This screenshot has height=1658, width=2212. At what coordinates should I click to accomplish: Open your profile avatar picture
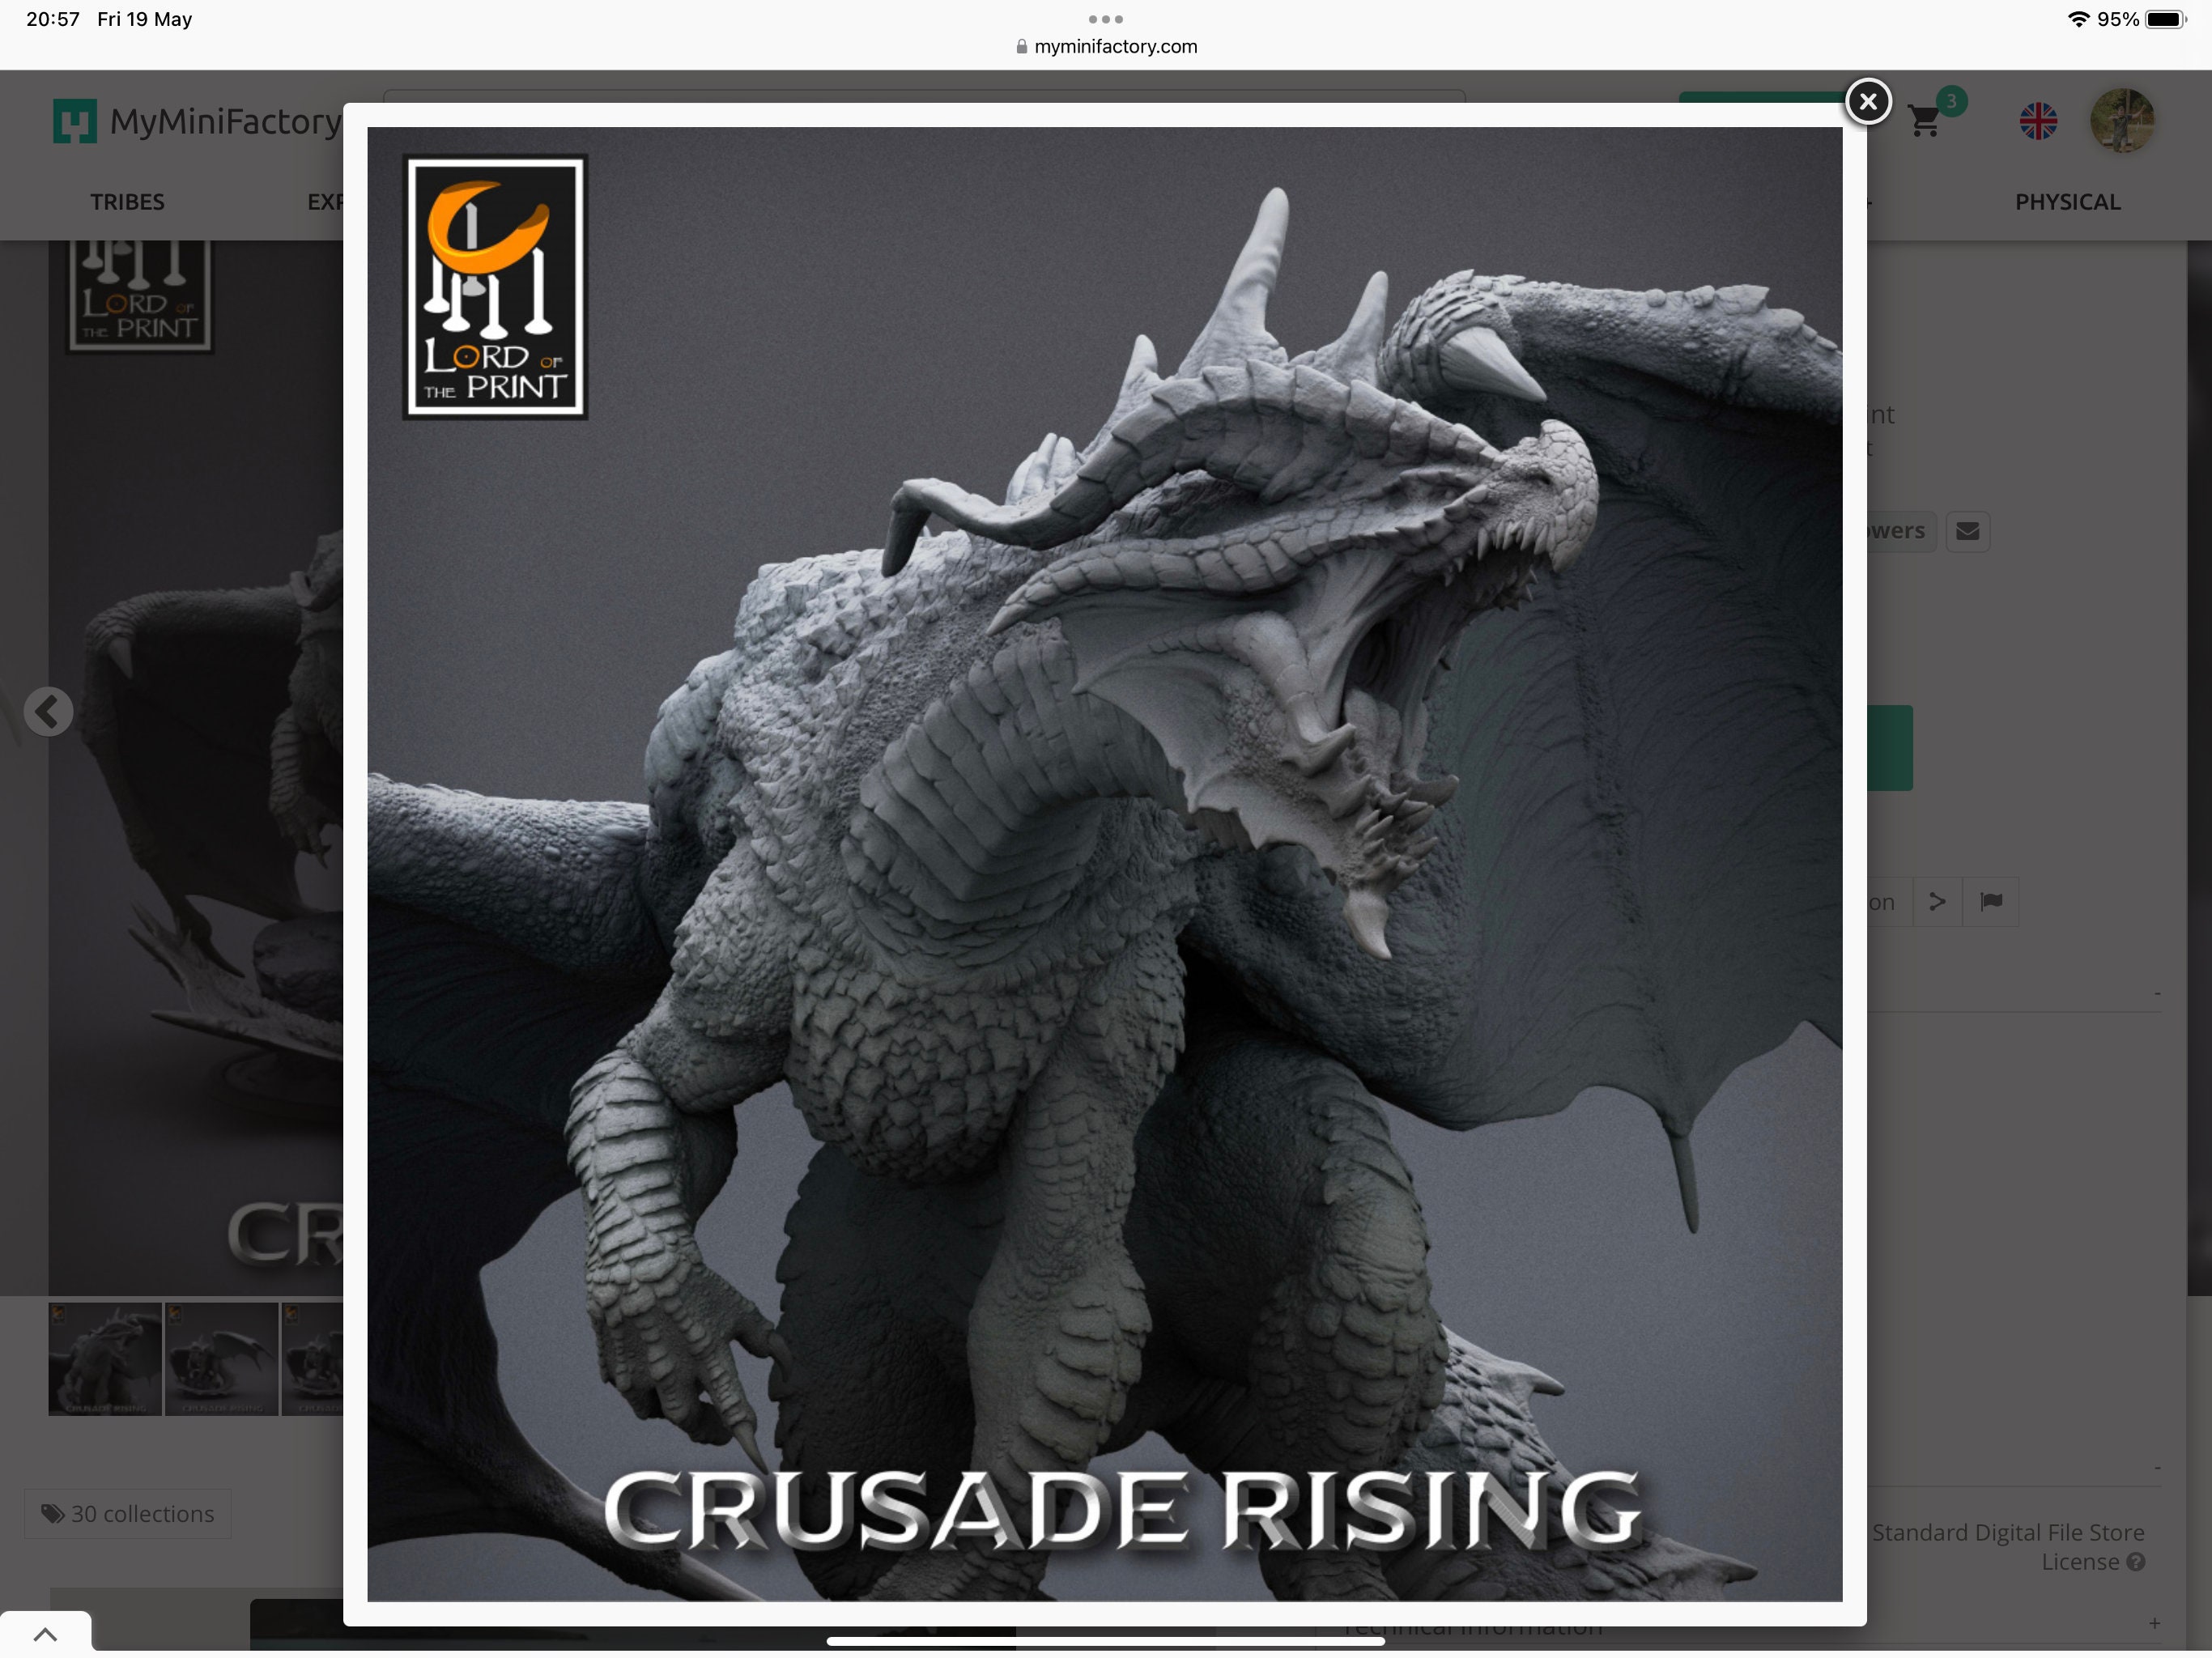[2124, 120]
